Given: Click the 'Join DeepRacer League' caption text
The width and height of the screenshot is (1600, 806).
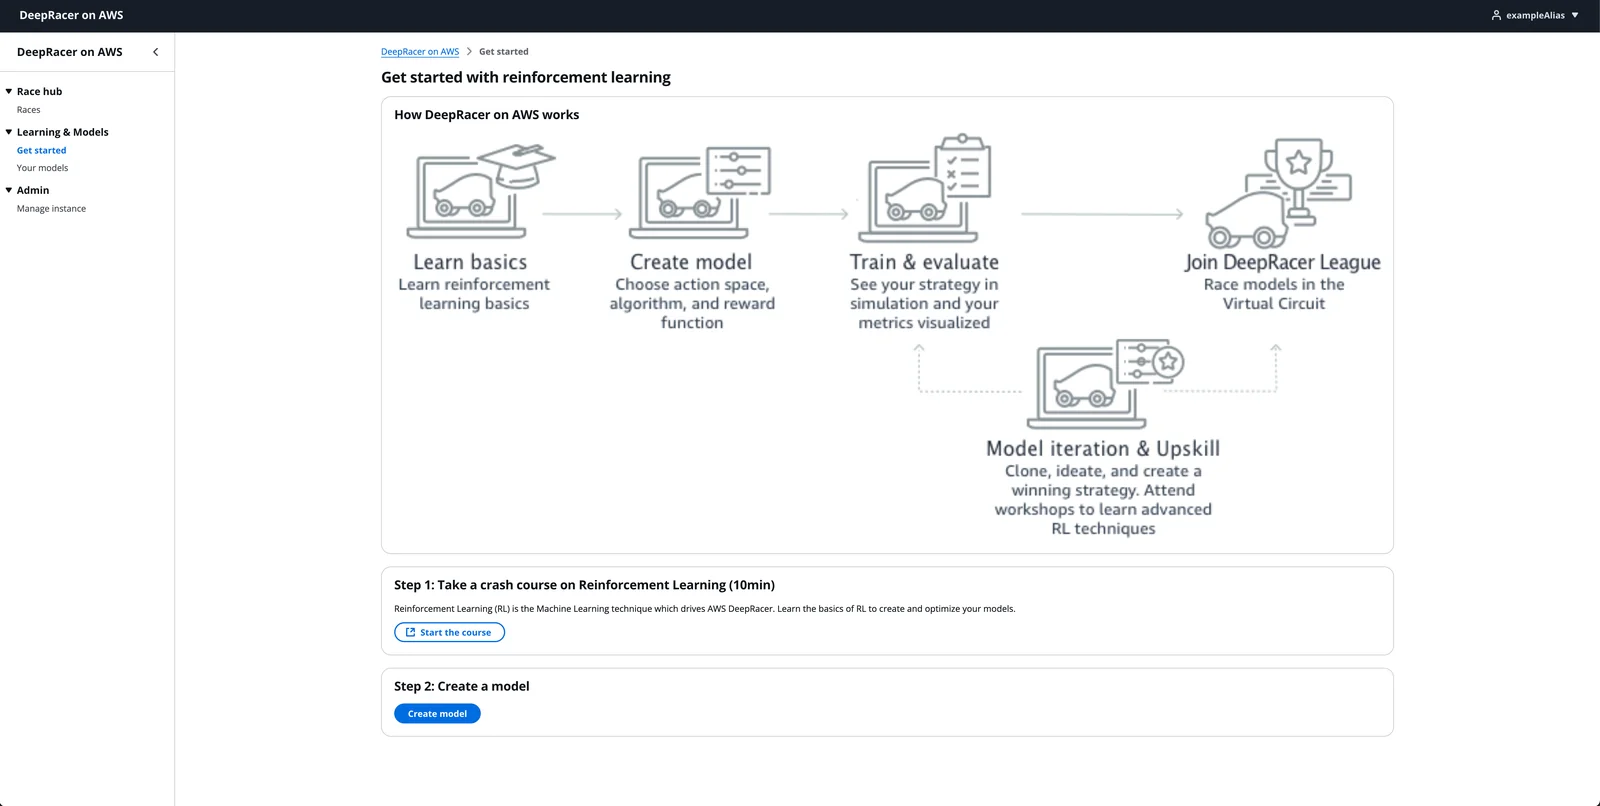Looking at the screenshot, I should click(x=1282, y=262).
